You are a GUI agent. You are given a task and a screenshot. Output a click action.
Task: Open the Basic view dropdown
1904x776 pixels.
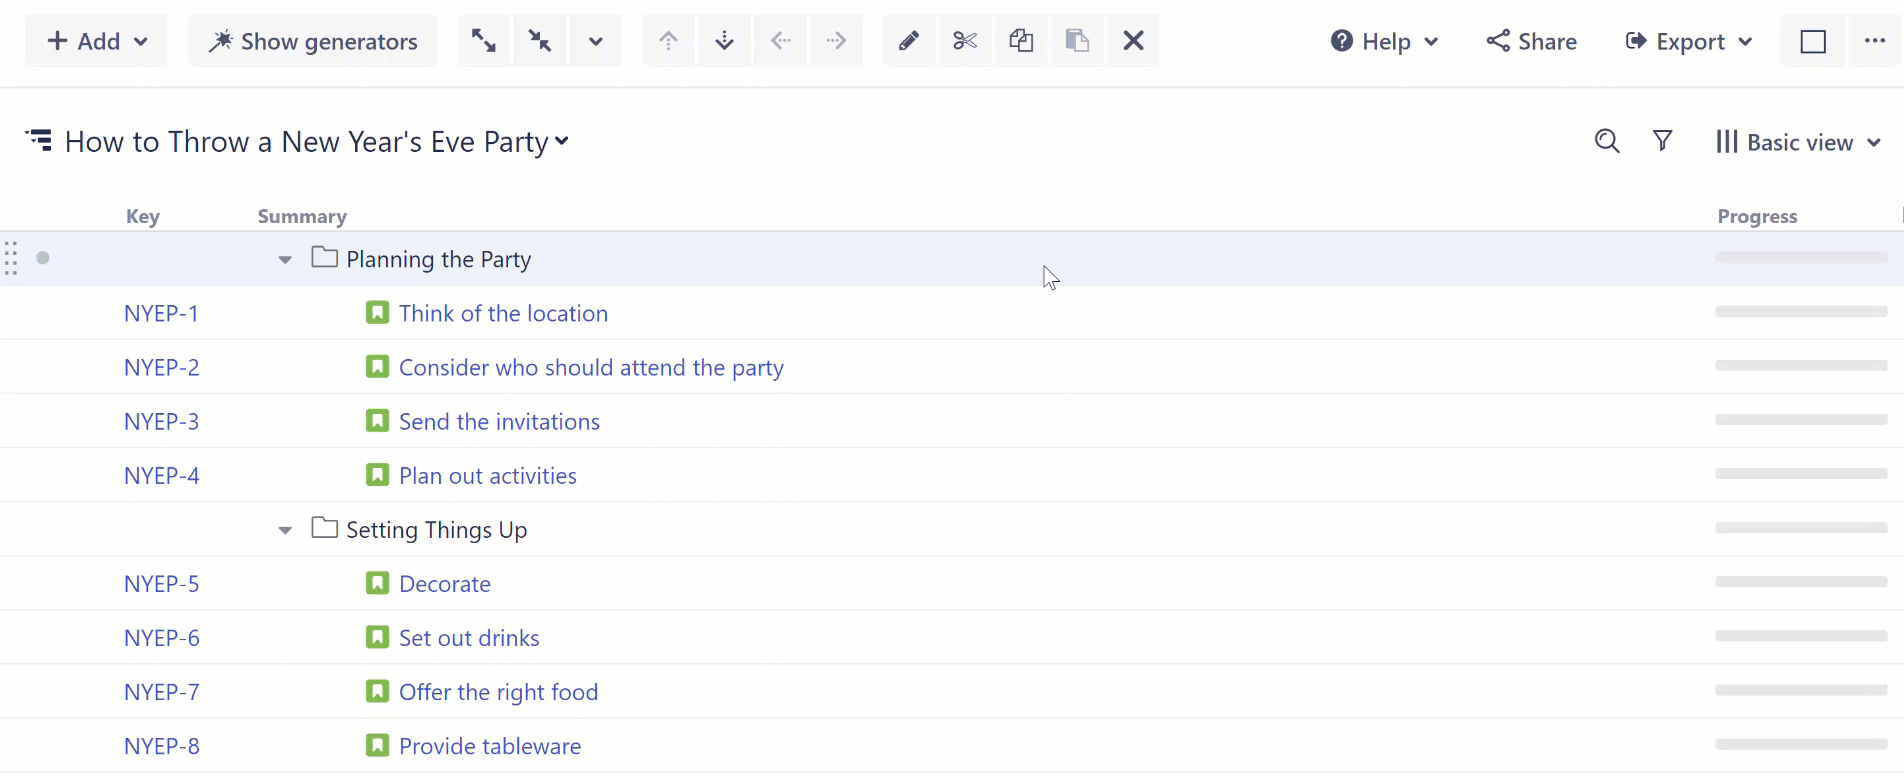click(x=1799, y=142)
